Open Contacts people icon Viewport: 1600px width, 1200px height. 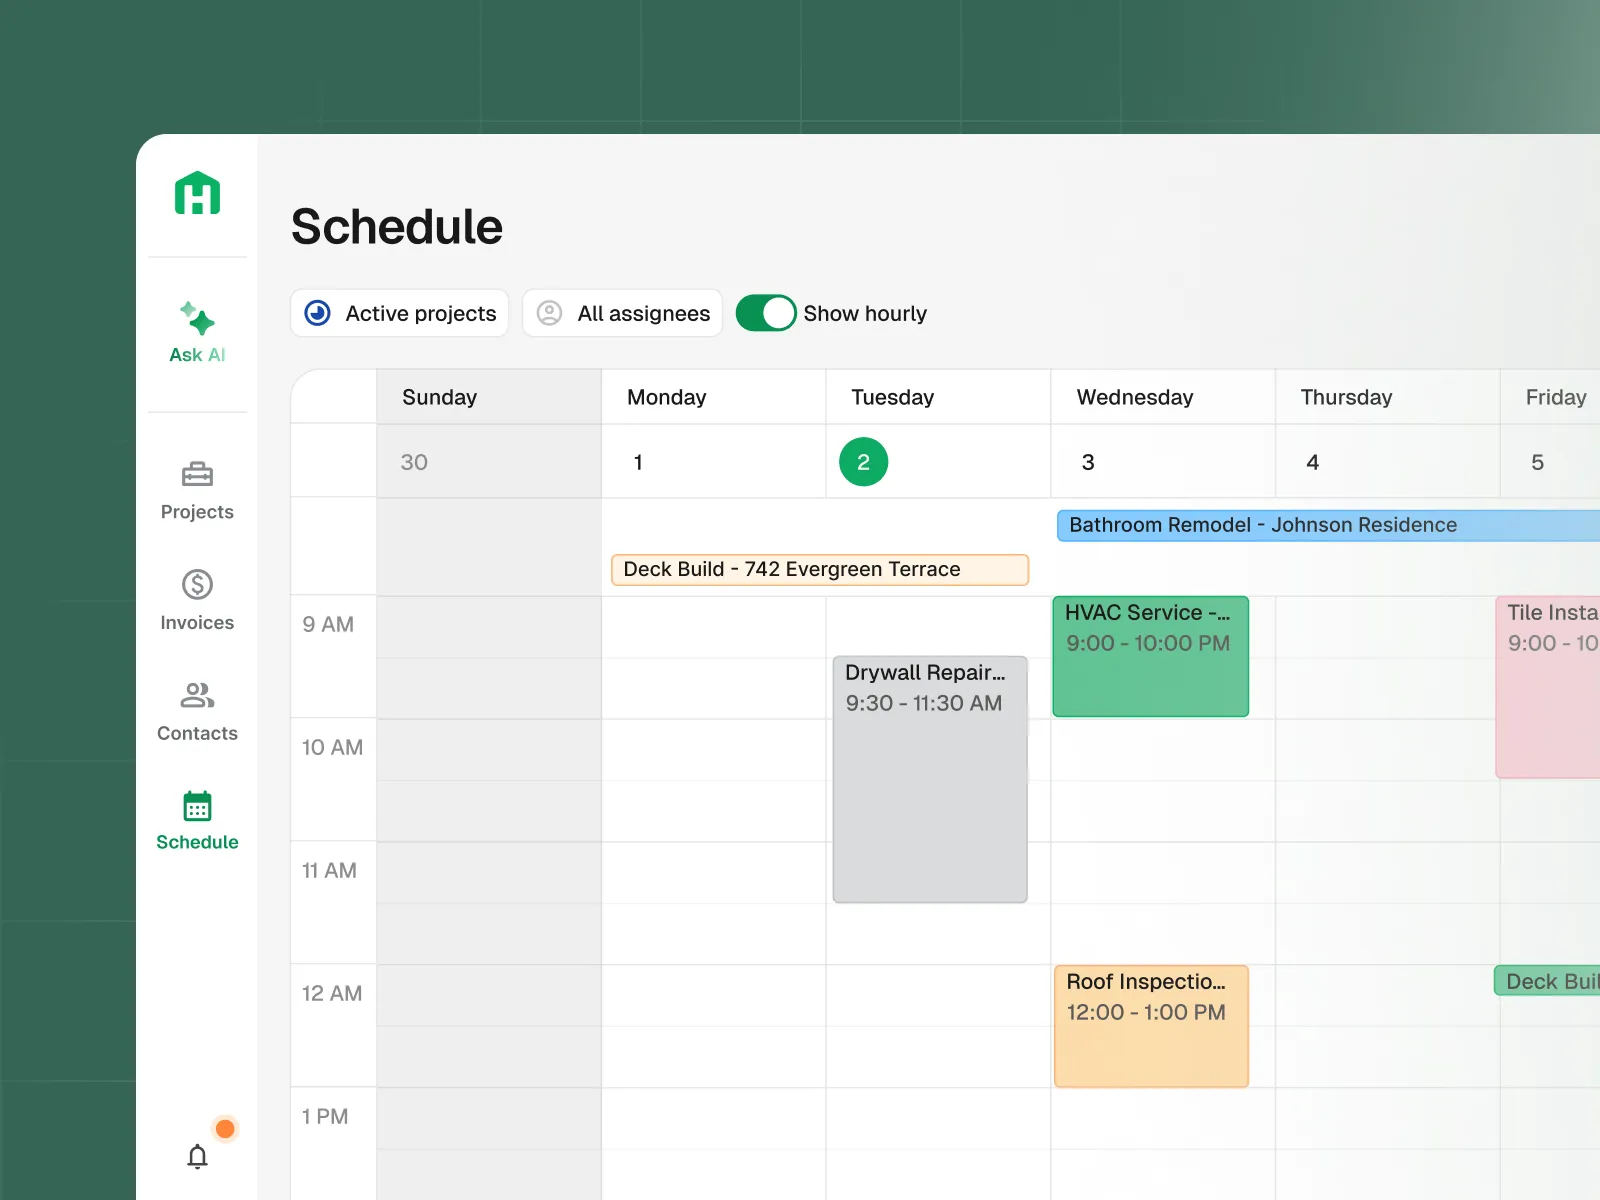pos(197,695)
